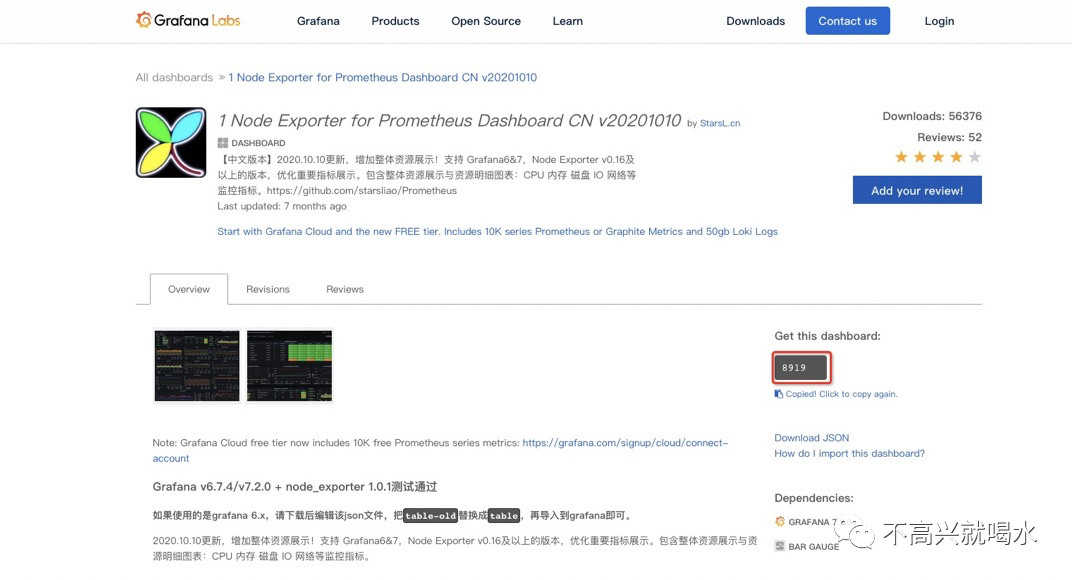Click Copied! Click to copy again
This screenshot has height=580, width=1072.
(841, 394)
